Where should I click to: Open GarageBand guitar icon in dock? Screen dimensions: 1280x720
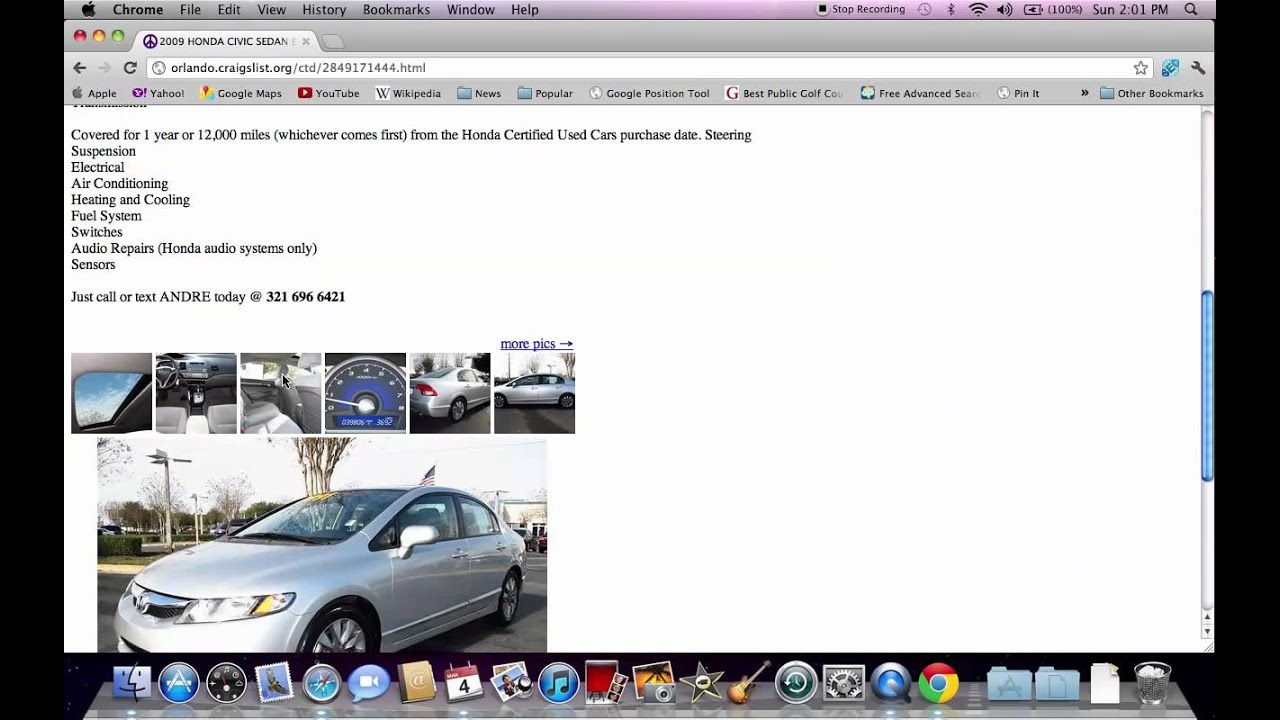tap(748, 683)
